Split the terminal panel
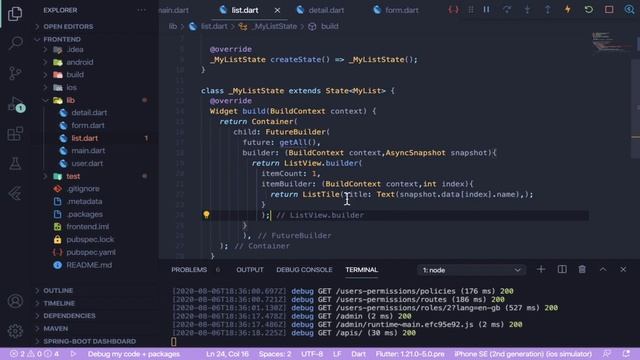Screen dimensions: 640x360 tap(562, 269)
